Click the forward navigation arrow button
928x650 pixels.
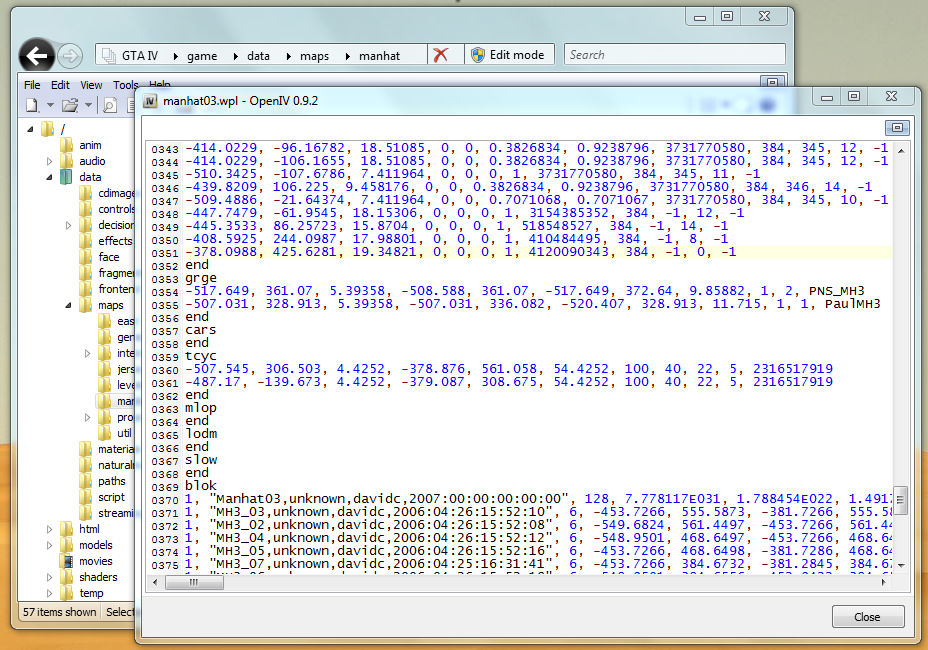click(70, 55)
